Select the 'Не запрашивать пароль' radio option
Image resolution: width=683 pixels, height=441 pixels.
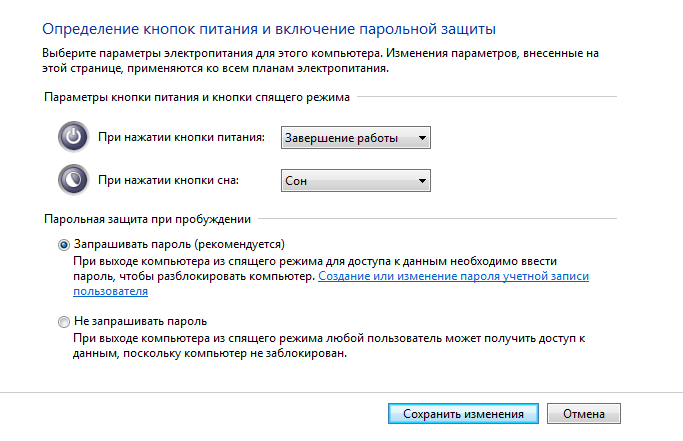(65, 322)
